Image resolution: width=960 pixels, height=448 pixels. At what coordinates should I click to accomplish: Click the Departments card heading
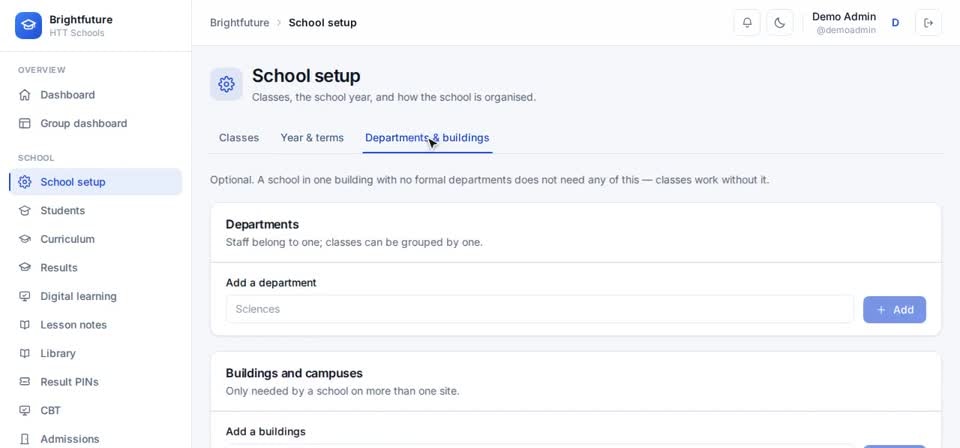[262, 224]
